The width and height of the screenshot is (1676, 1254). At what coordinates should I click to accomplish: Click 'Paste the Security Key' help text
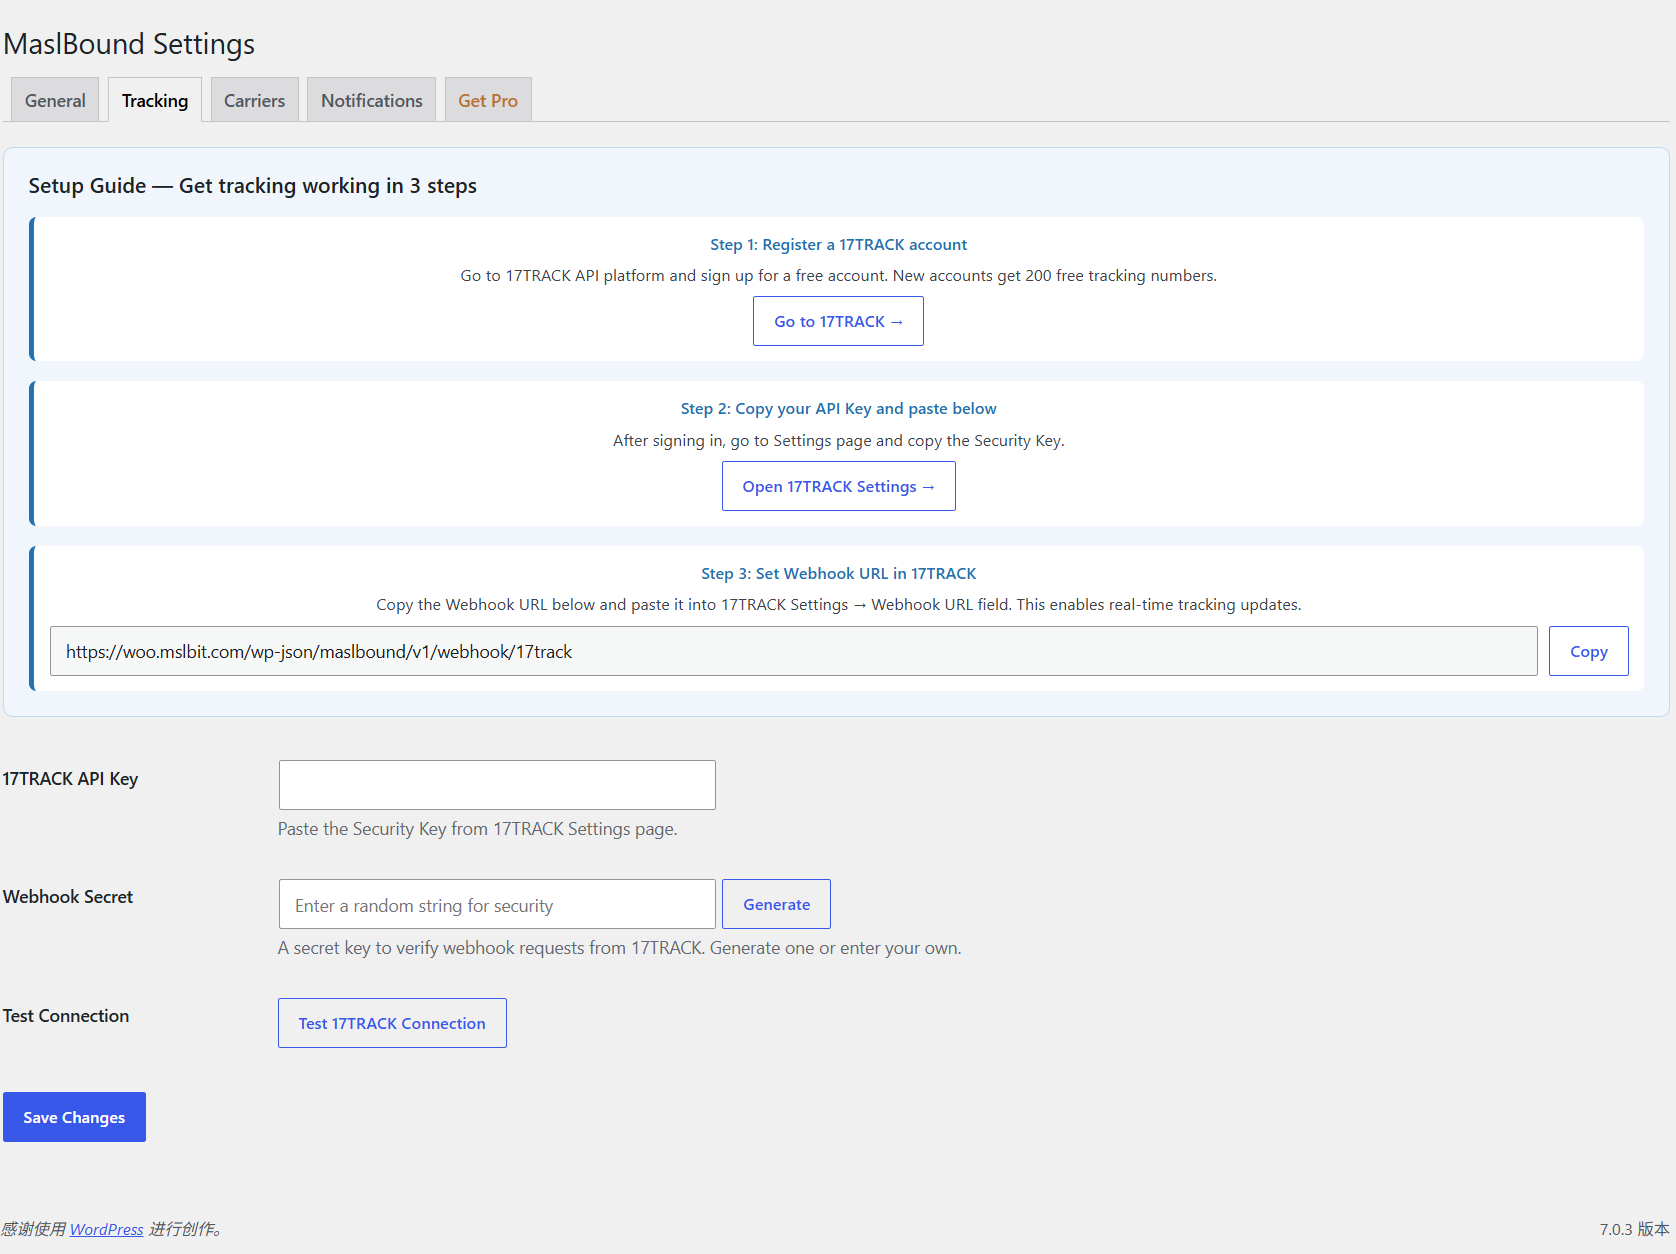[477, 829]
